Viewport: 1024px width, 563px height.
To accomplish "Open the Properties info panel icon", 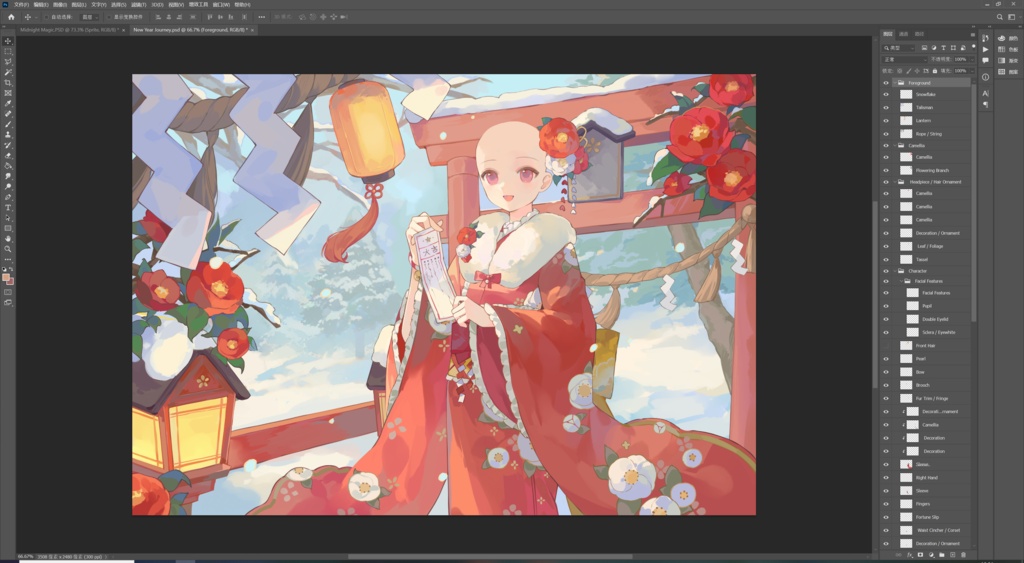I will [985, 77].
